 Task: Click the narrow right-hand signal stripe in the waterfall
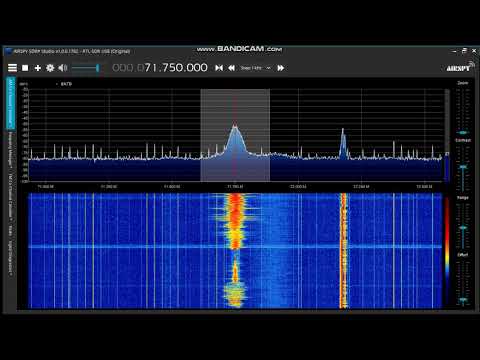point(344,250)
